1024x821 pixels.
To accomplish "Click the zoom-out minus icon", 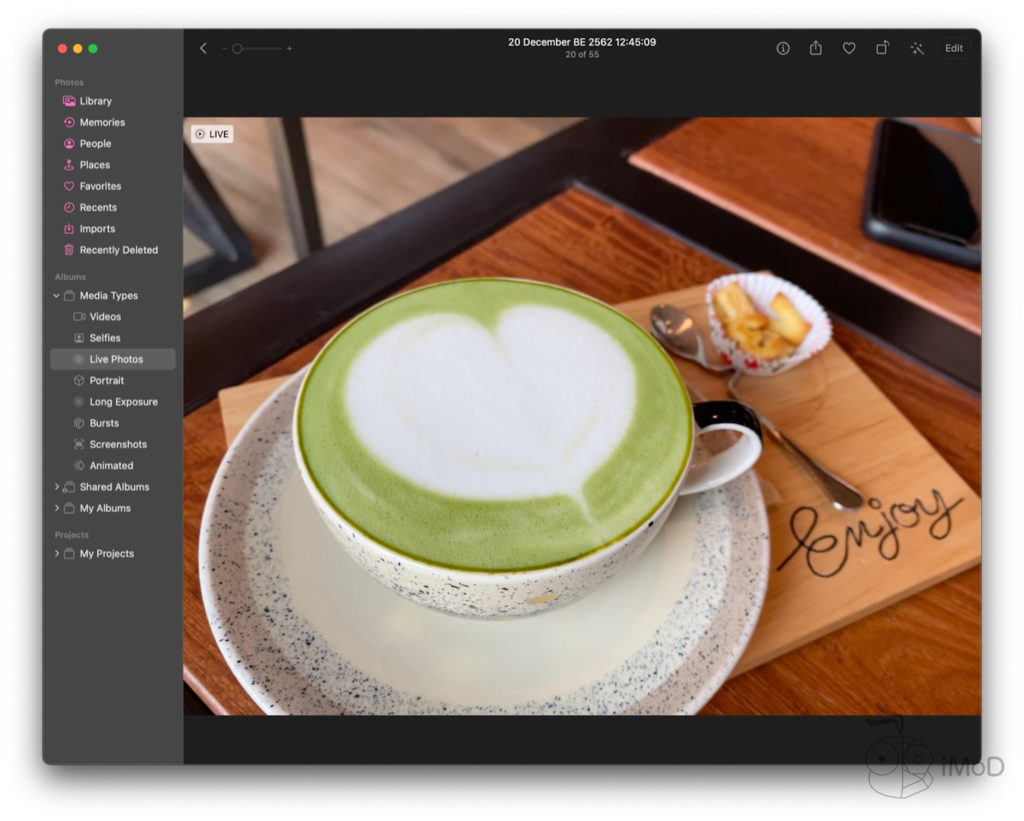I will 225,49.
